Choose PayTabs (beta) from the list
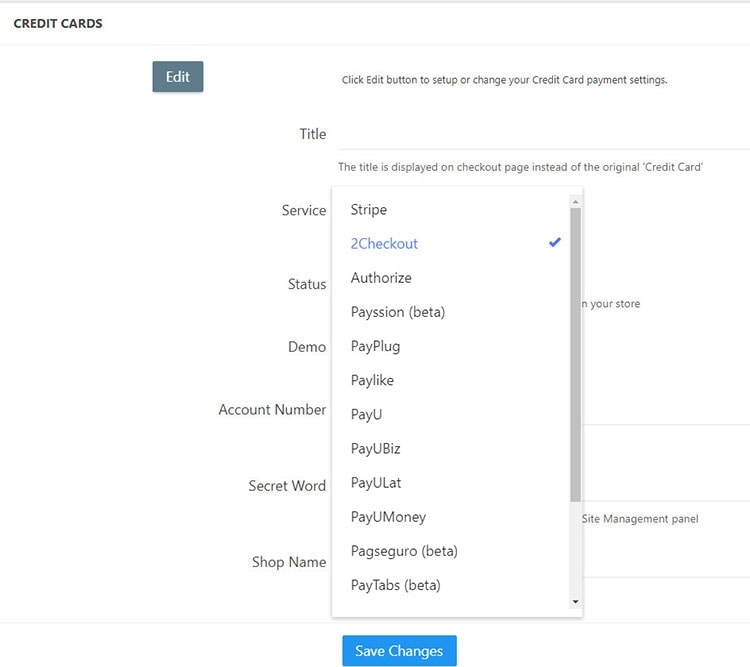 [x=452, y=585]
